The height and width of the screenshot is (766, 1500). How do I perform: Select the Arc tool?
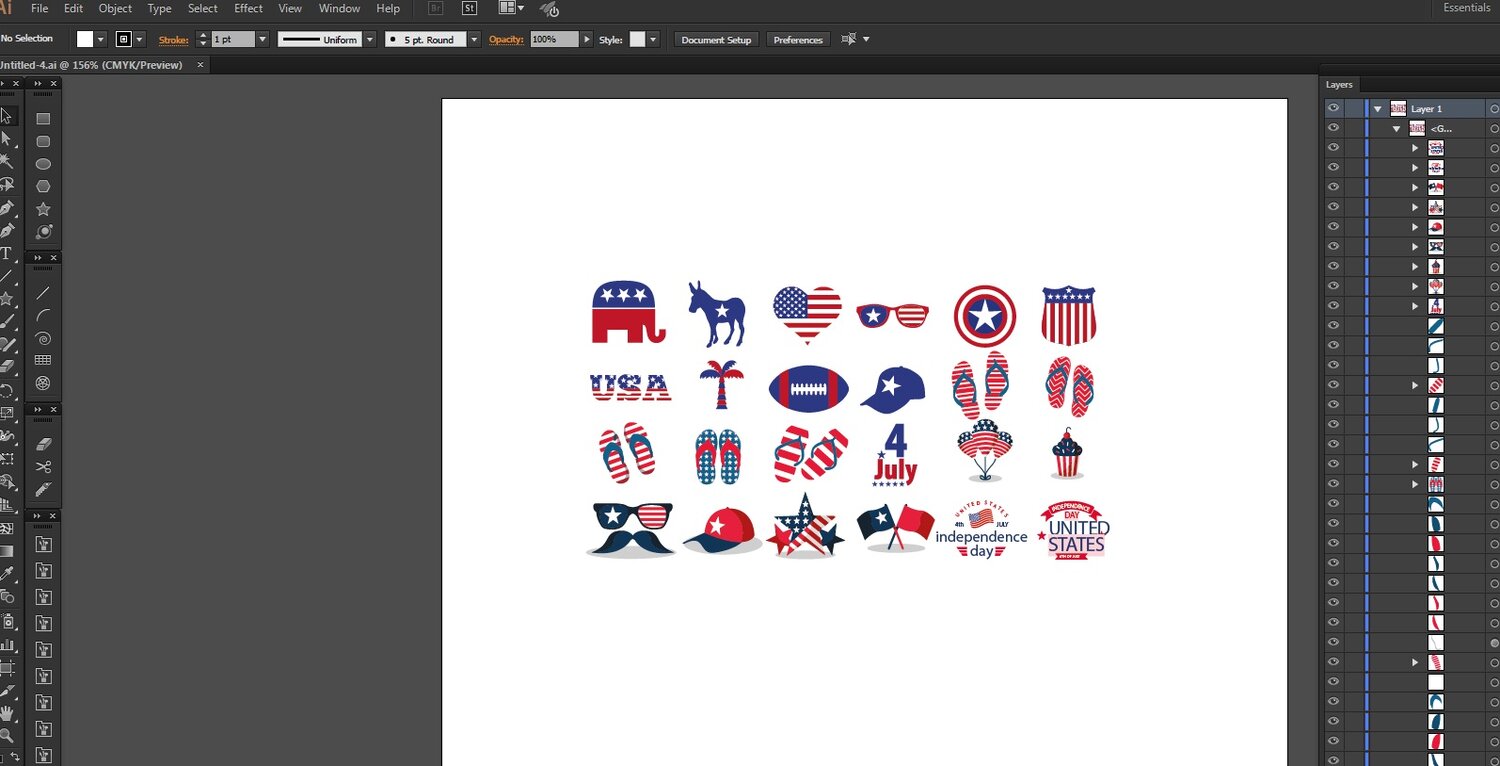click(x=43, y=315)
